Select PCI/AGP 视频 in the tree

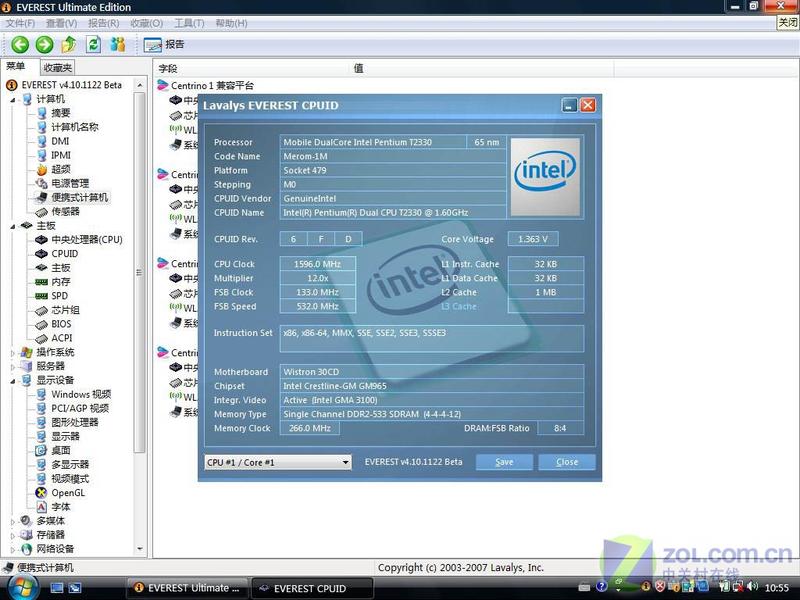pyautogui.click(x=80, y=408)
